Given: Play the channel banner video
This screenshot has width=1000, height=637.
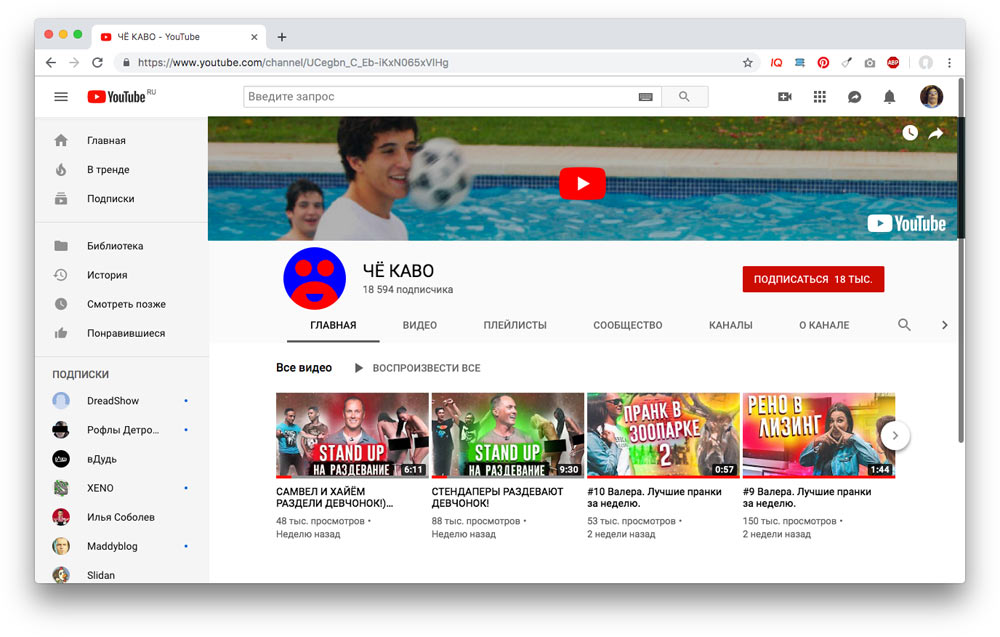Looking at the screenshot, I should (582, 184).
